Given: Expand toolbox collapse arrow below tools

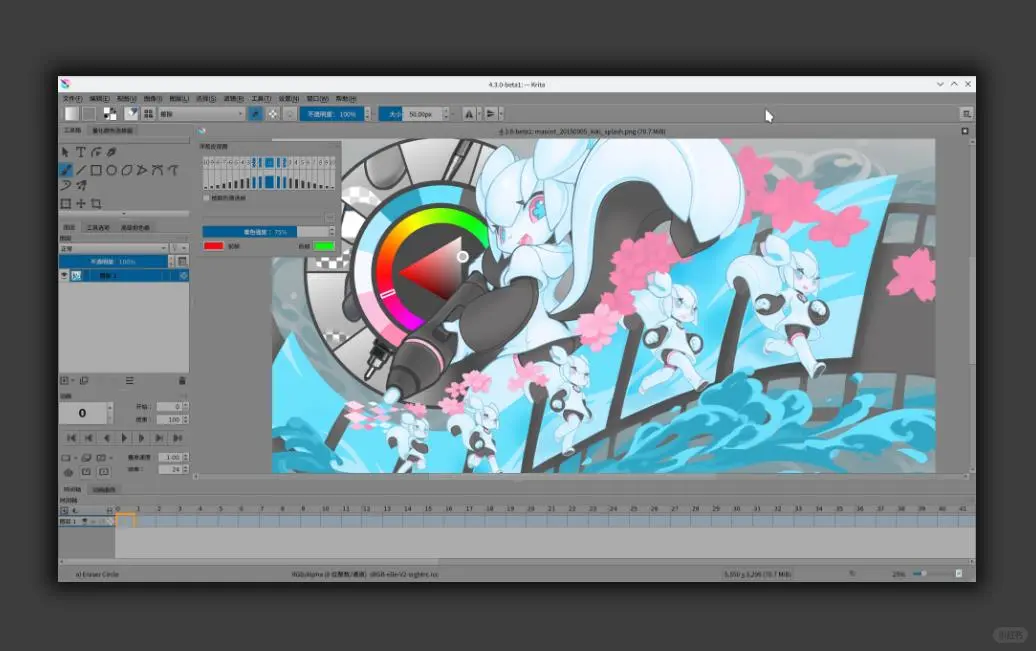Looking at the screenshot, I should (x=124, y=213).
